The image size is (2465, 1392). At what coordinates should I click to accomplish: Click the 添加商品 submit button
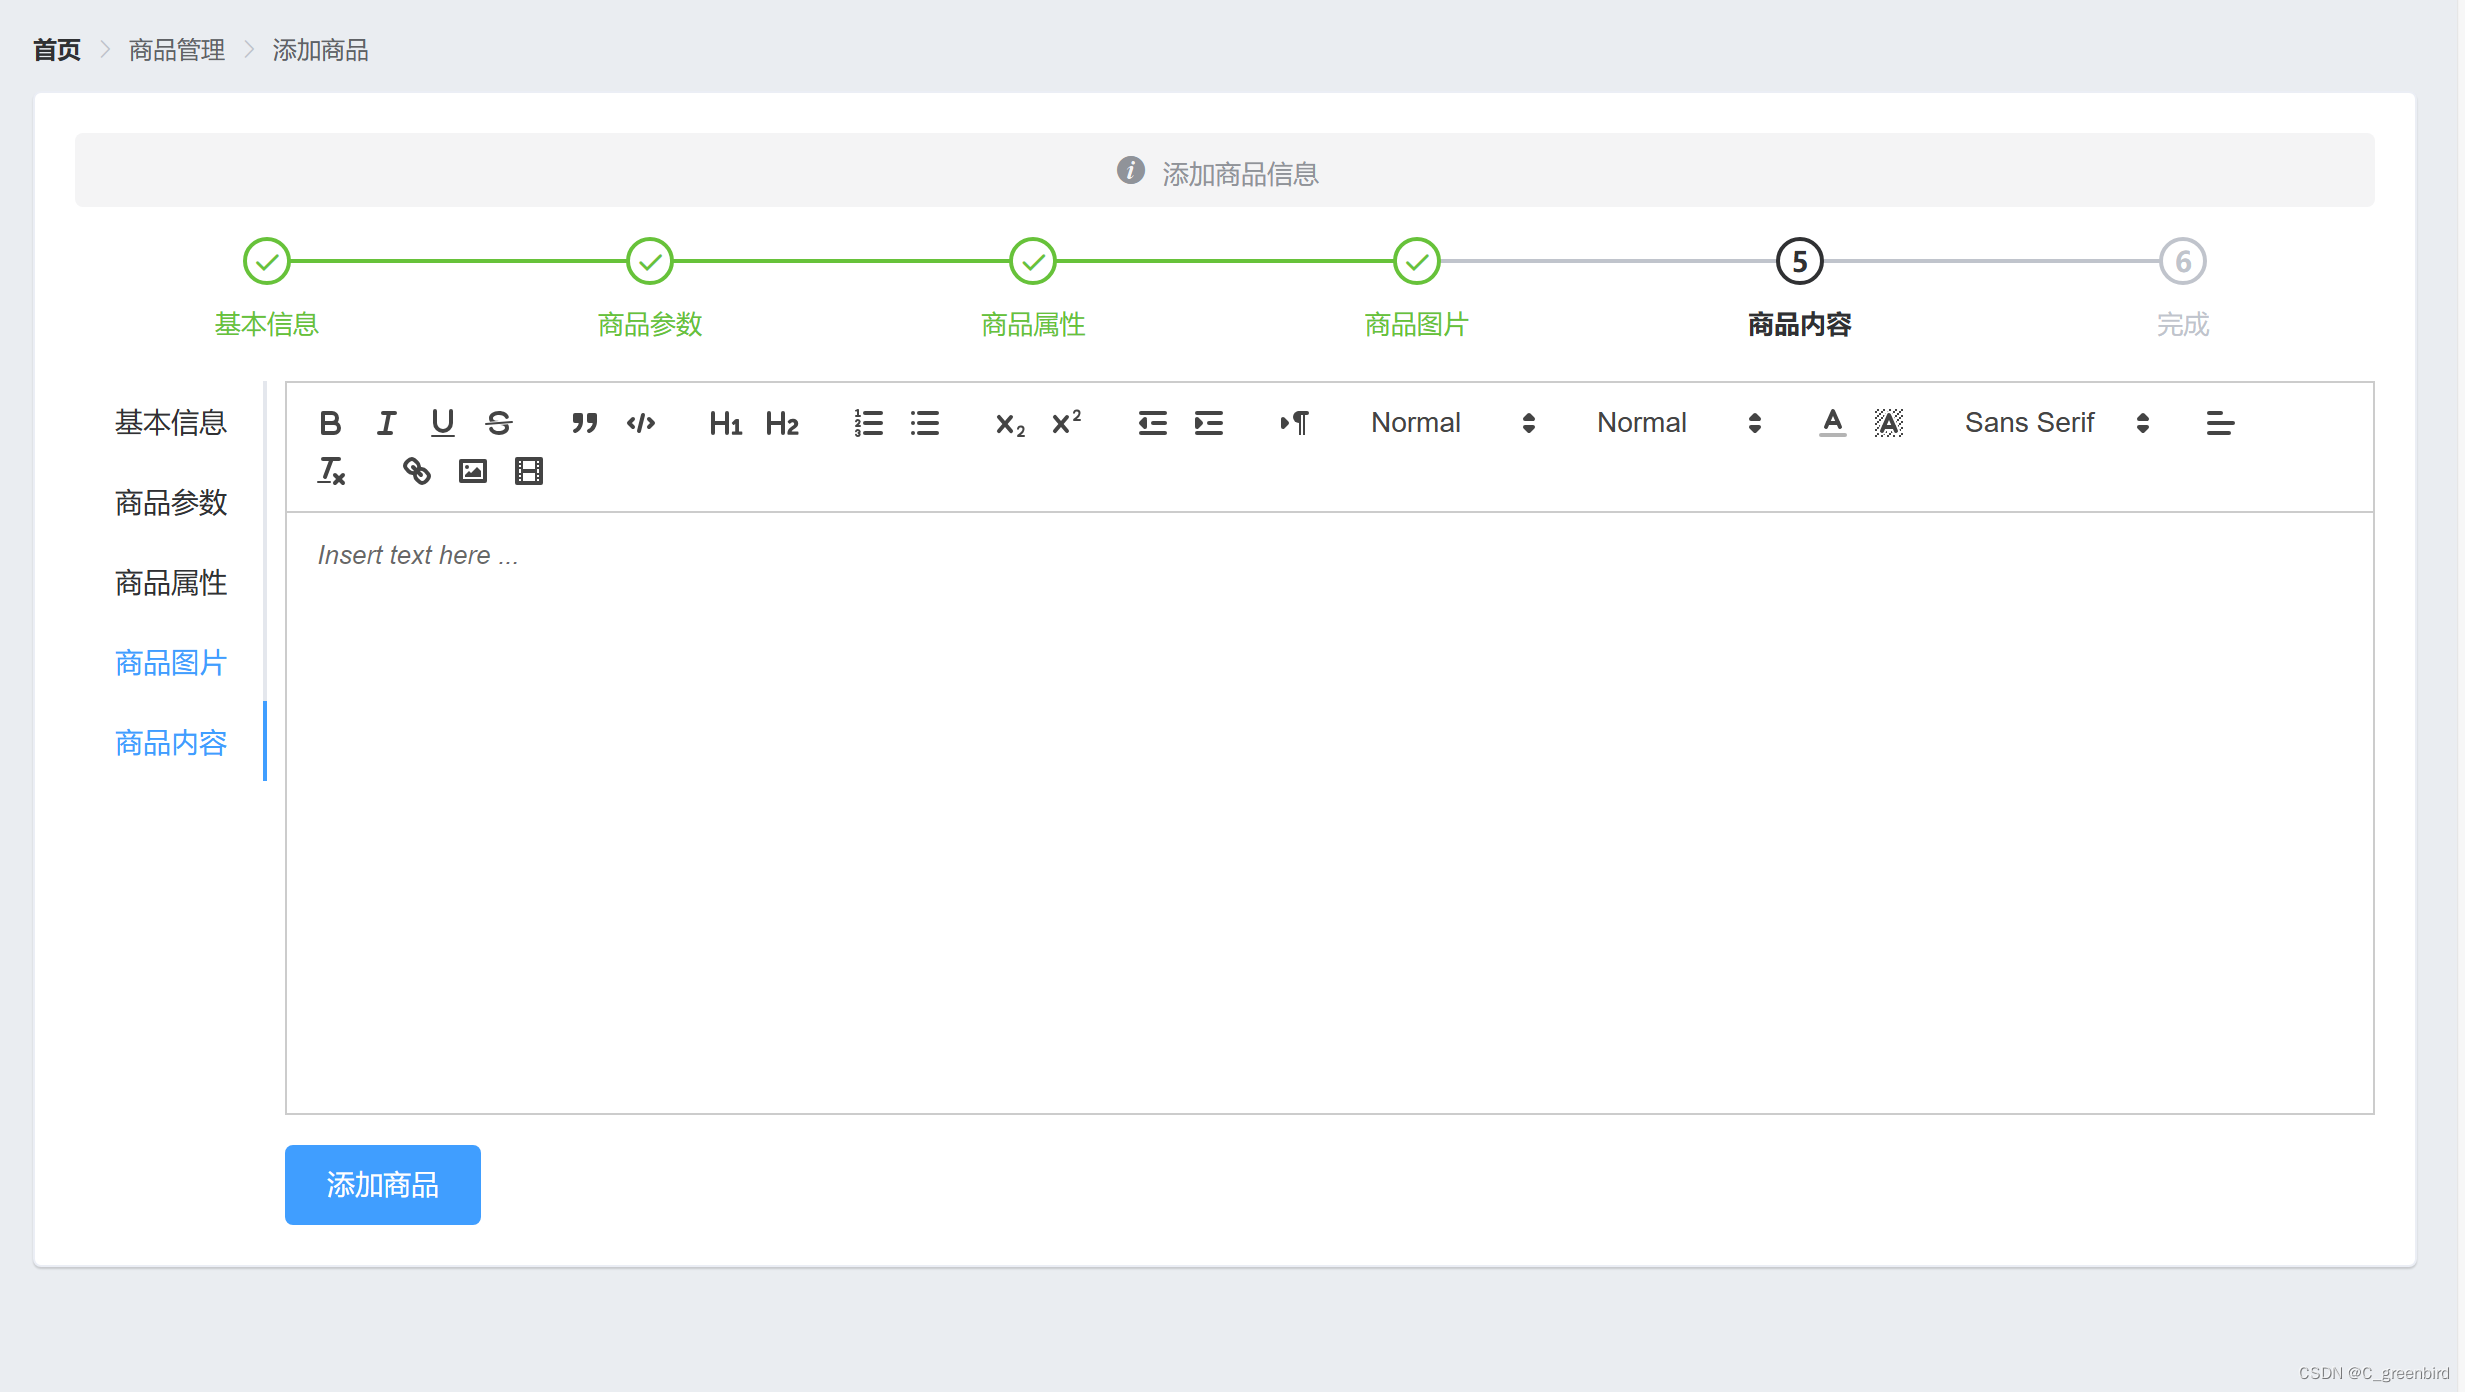tap(383, 1184)
